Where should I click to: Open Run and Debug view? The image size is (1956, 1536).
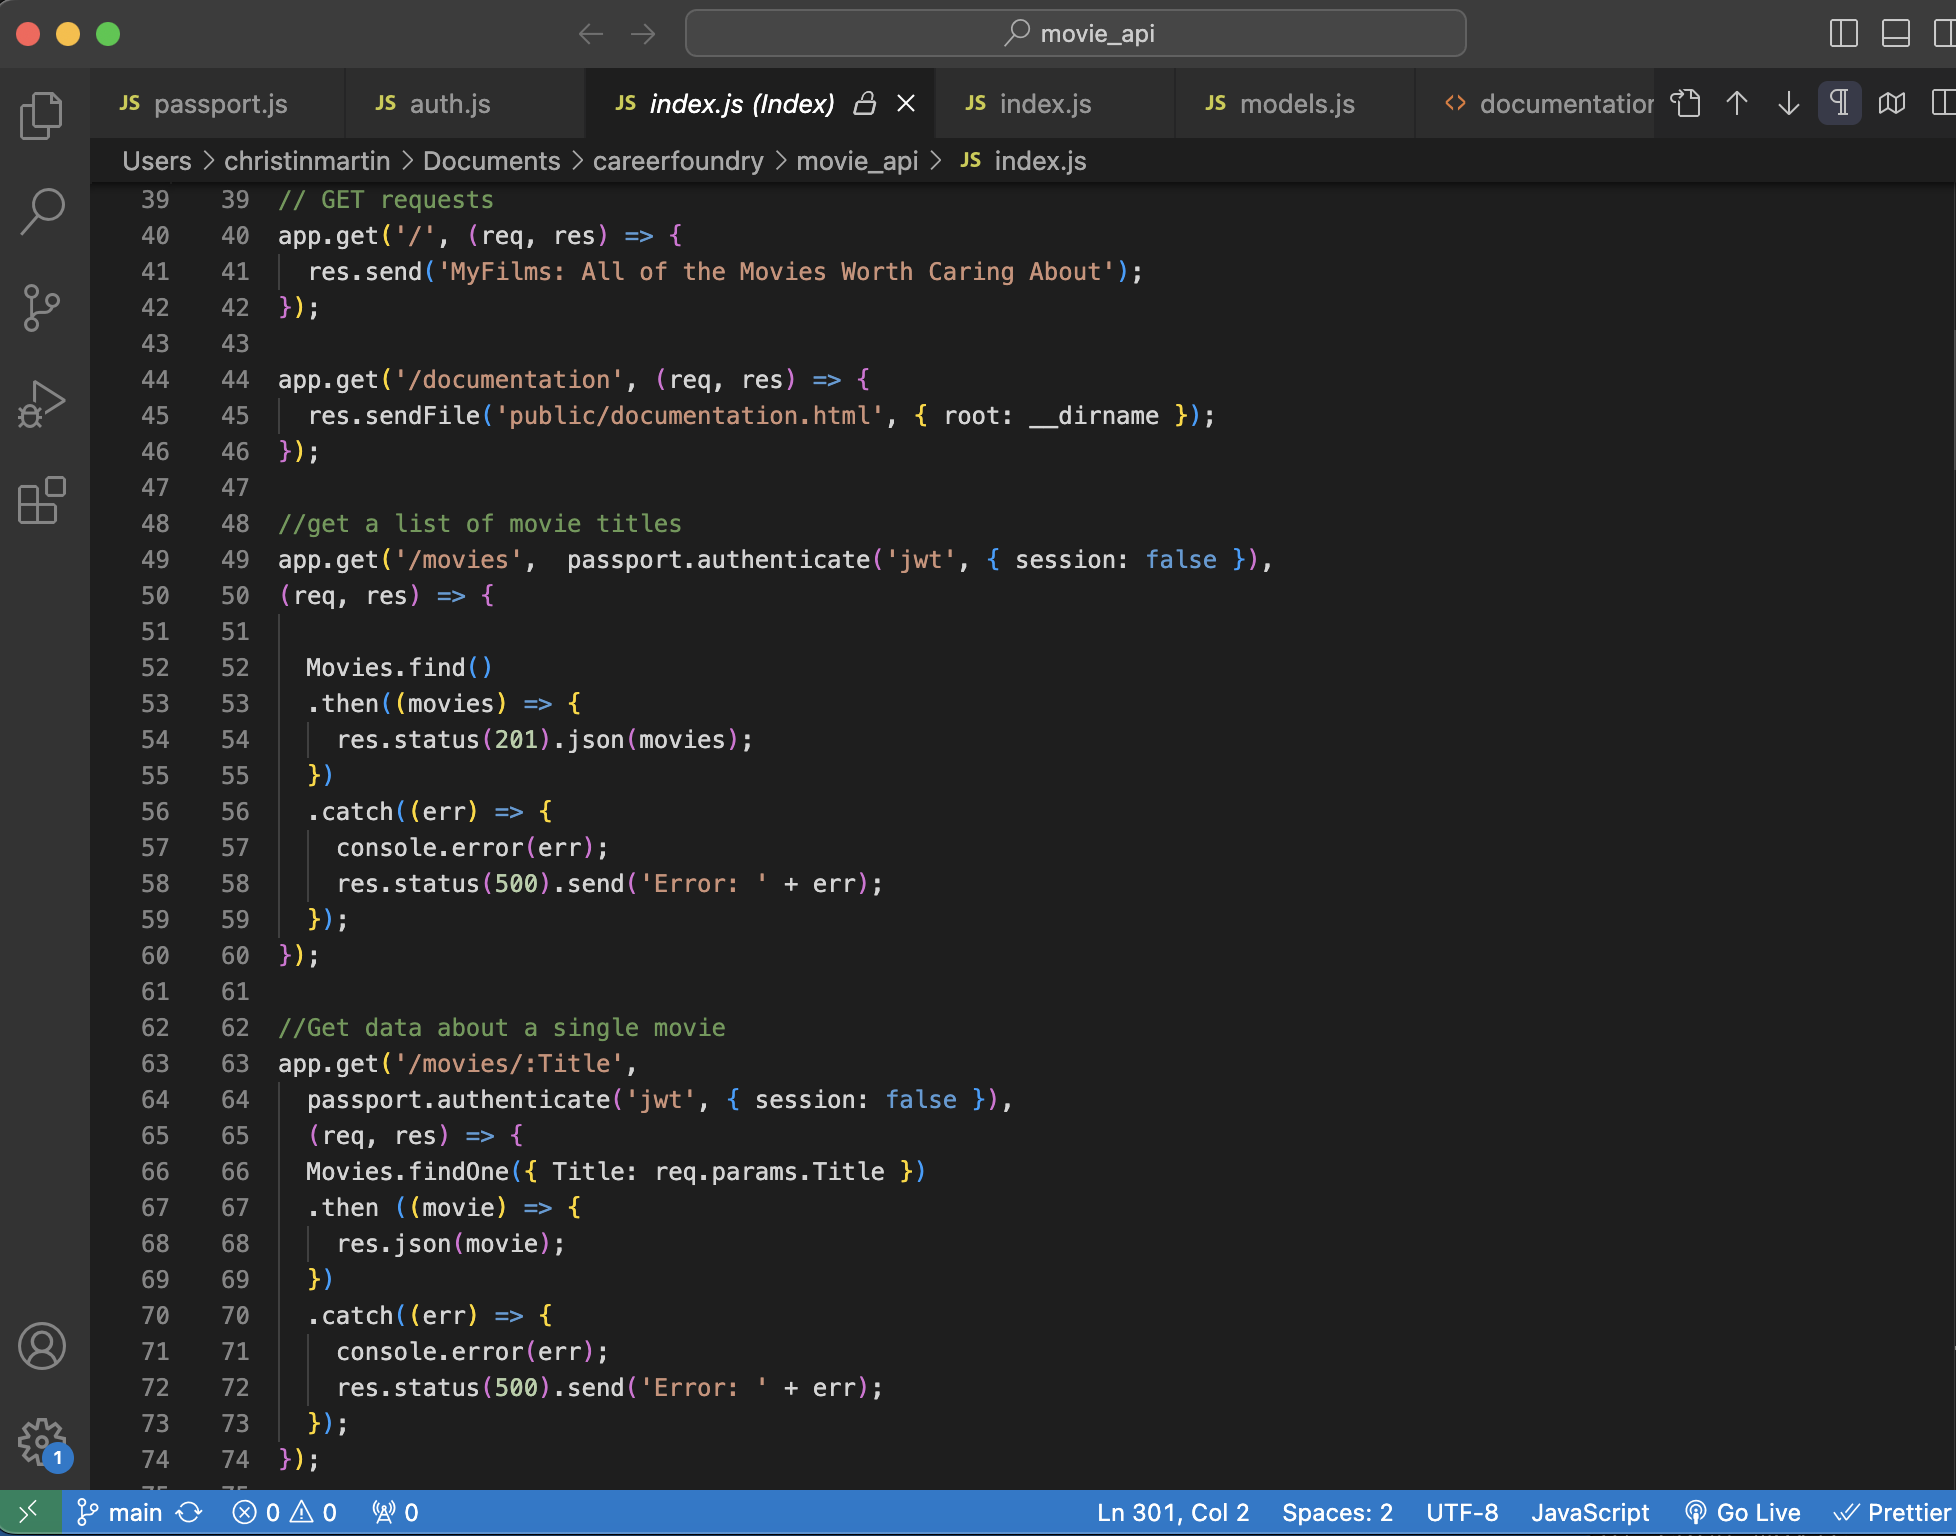41,403
